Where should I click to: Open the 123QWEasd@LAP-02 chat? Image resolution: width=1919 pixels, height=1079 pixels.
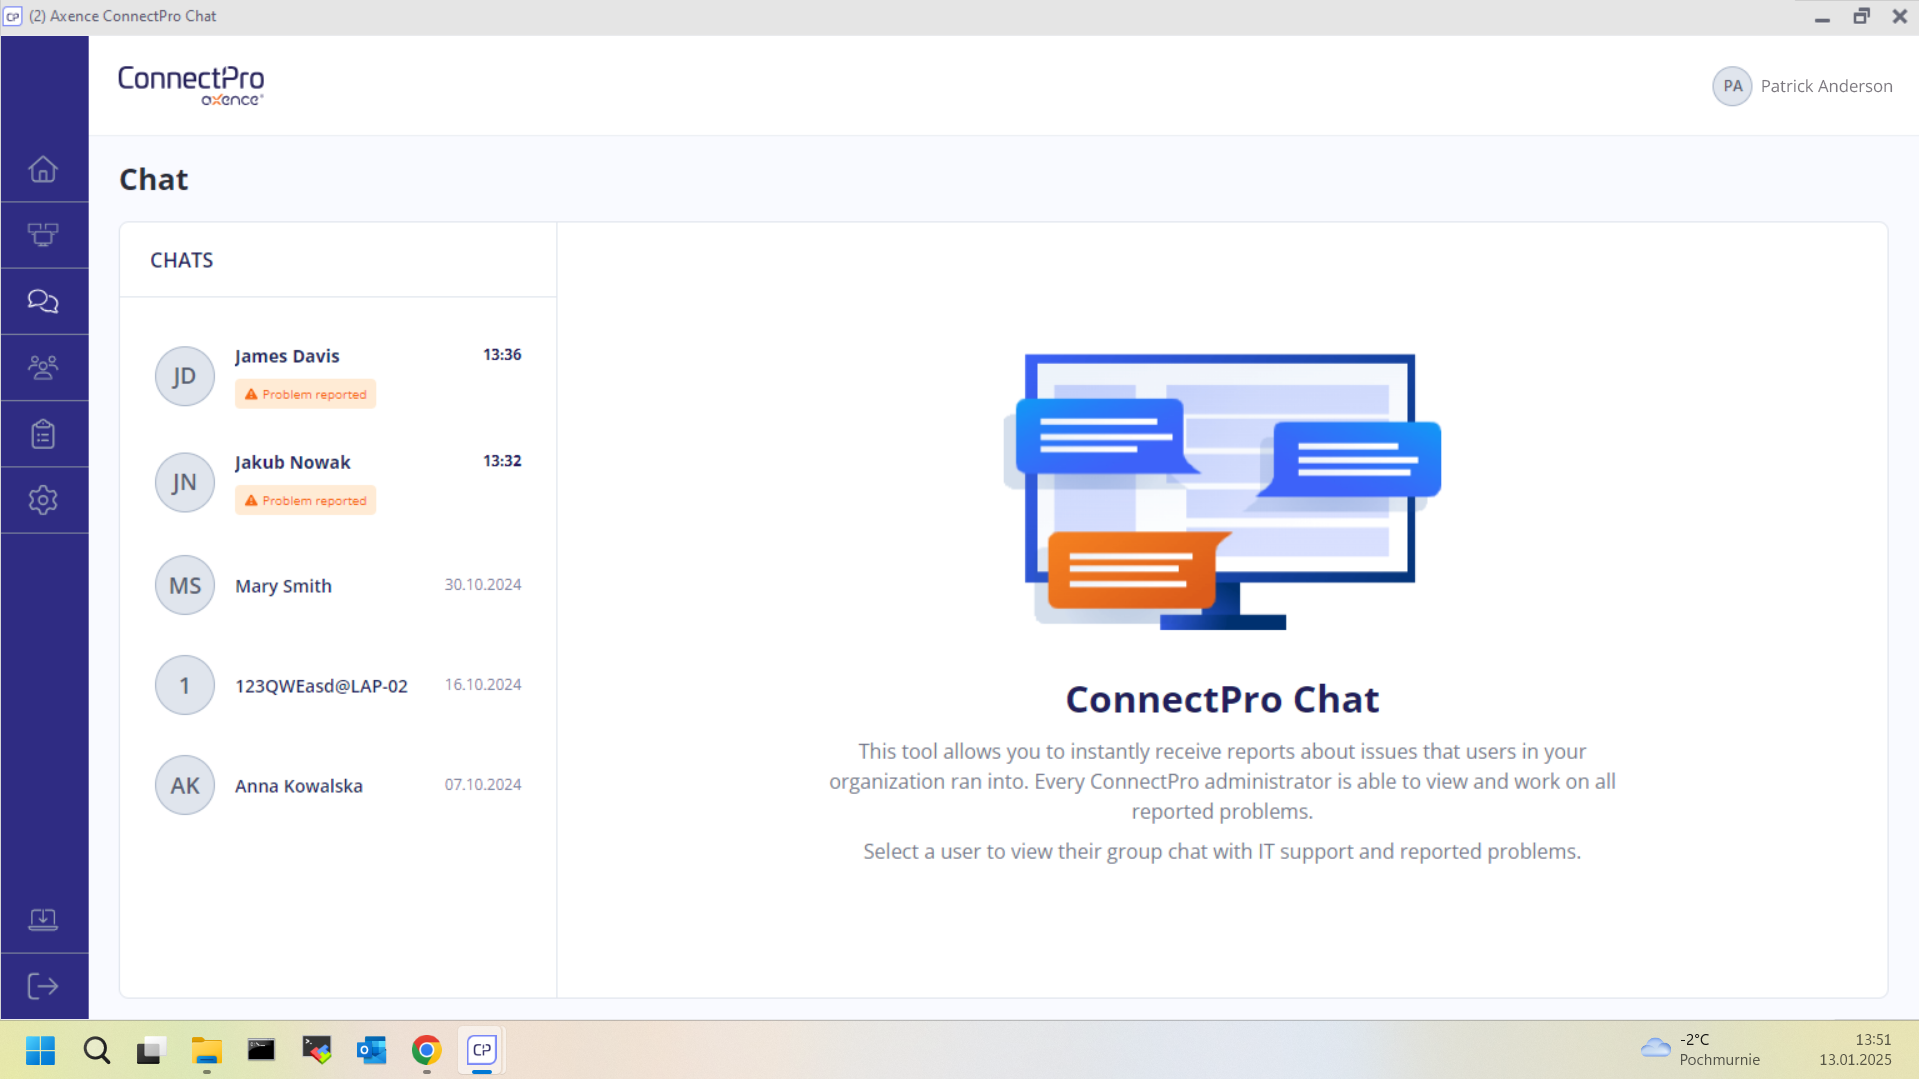pyautogui.click(x=321, y=685)
